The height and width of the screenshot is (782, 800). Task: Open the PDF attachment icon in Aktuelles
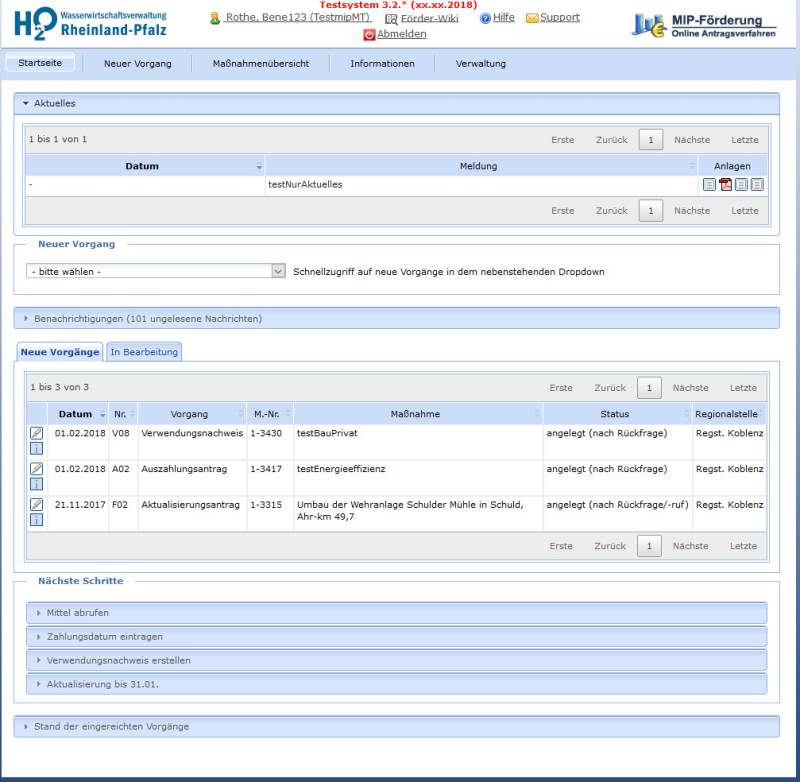coord(725,184)
